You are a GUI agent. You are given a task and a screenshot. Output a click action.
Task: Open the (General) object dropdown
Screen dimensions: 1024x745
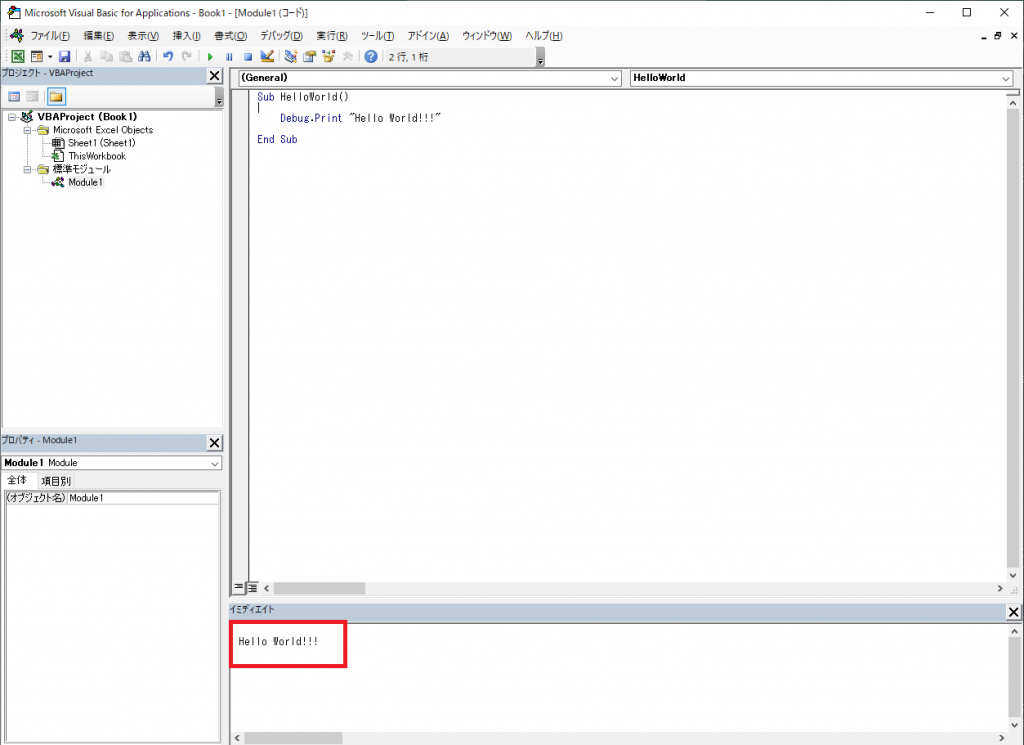click(614, 78)
